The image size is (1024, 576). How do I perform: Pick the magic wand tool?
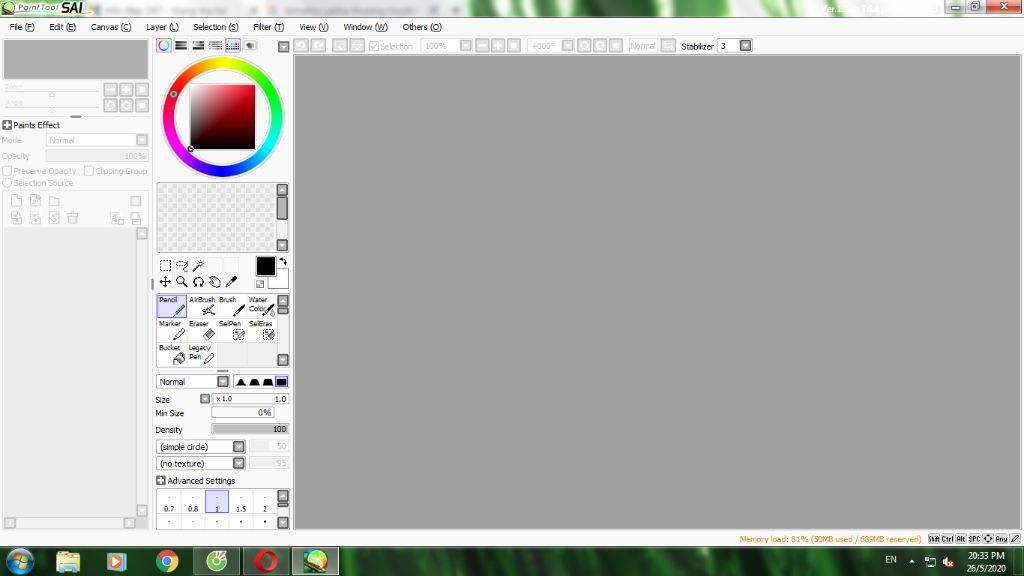click(199, 265)
